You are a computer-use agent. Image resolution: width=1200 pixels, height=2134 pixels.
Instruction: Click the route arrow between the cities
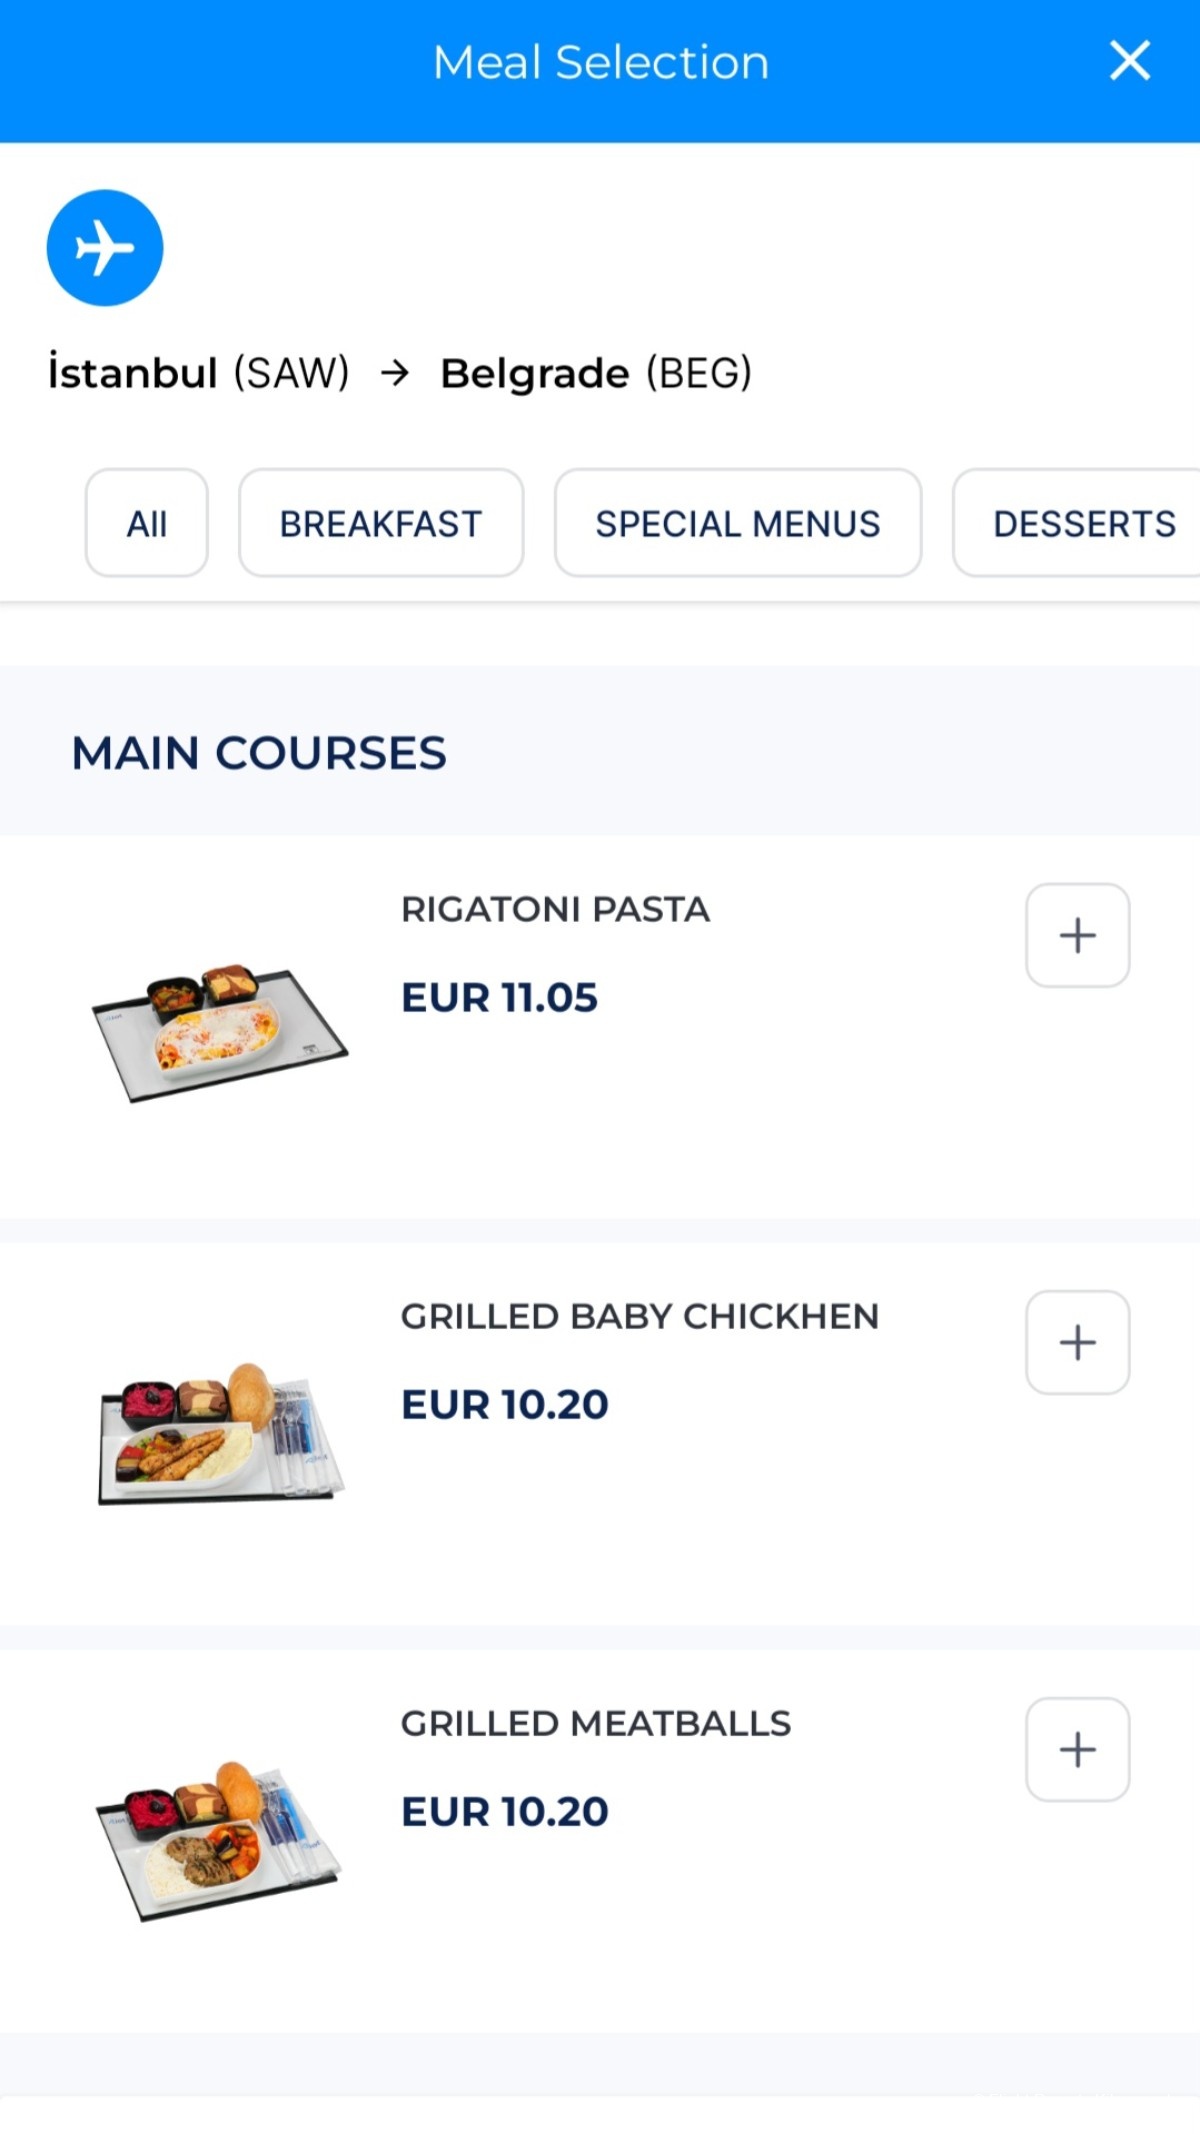395,373
